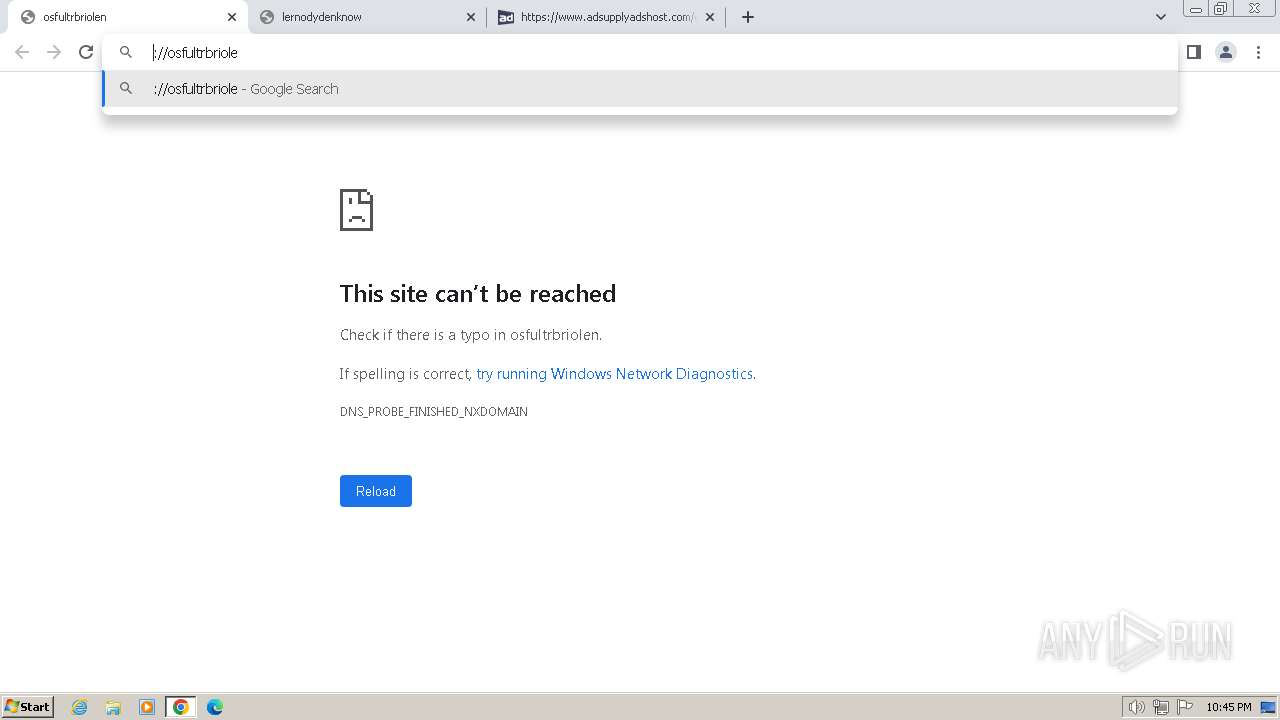Click the Windows Network Diagnostics link
The image size is (1280, 720).
[614, 374]
